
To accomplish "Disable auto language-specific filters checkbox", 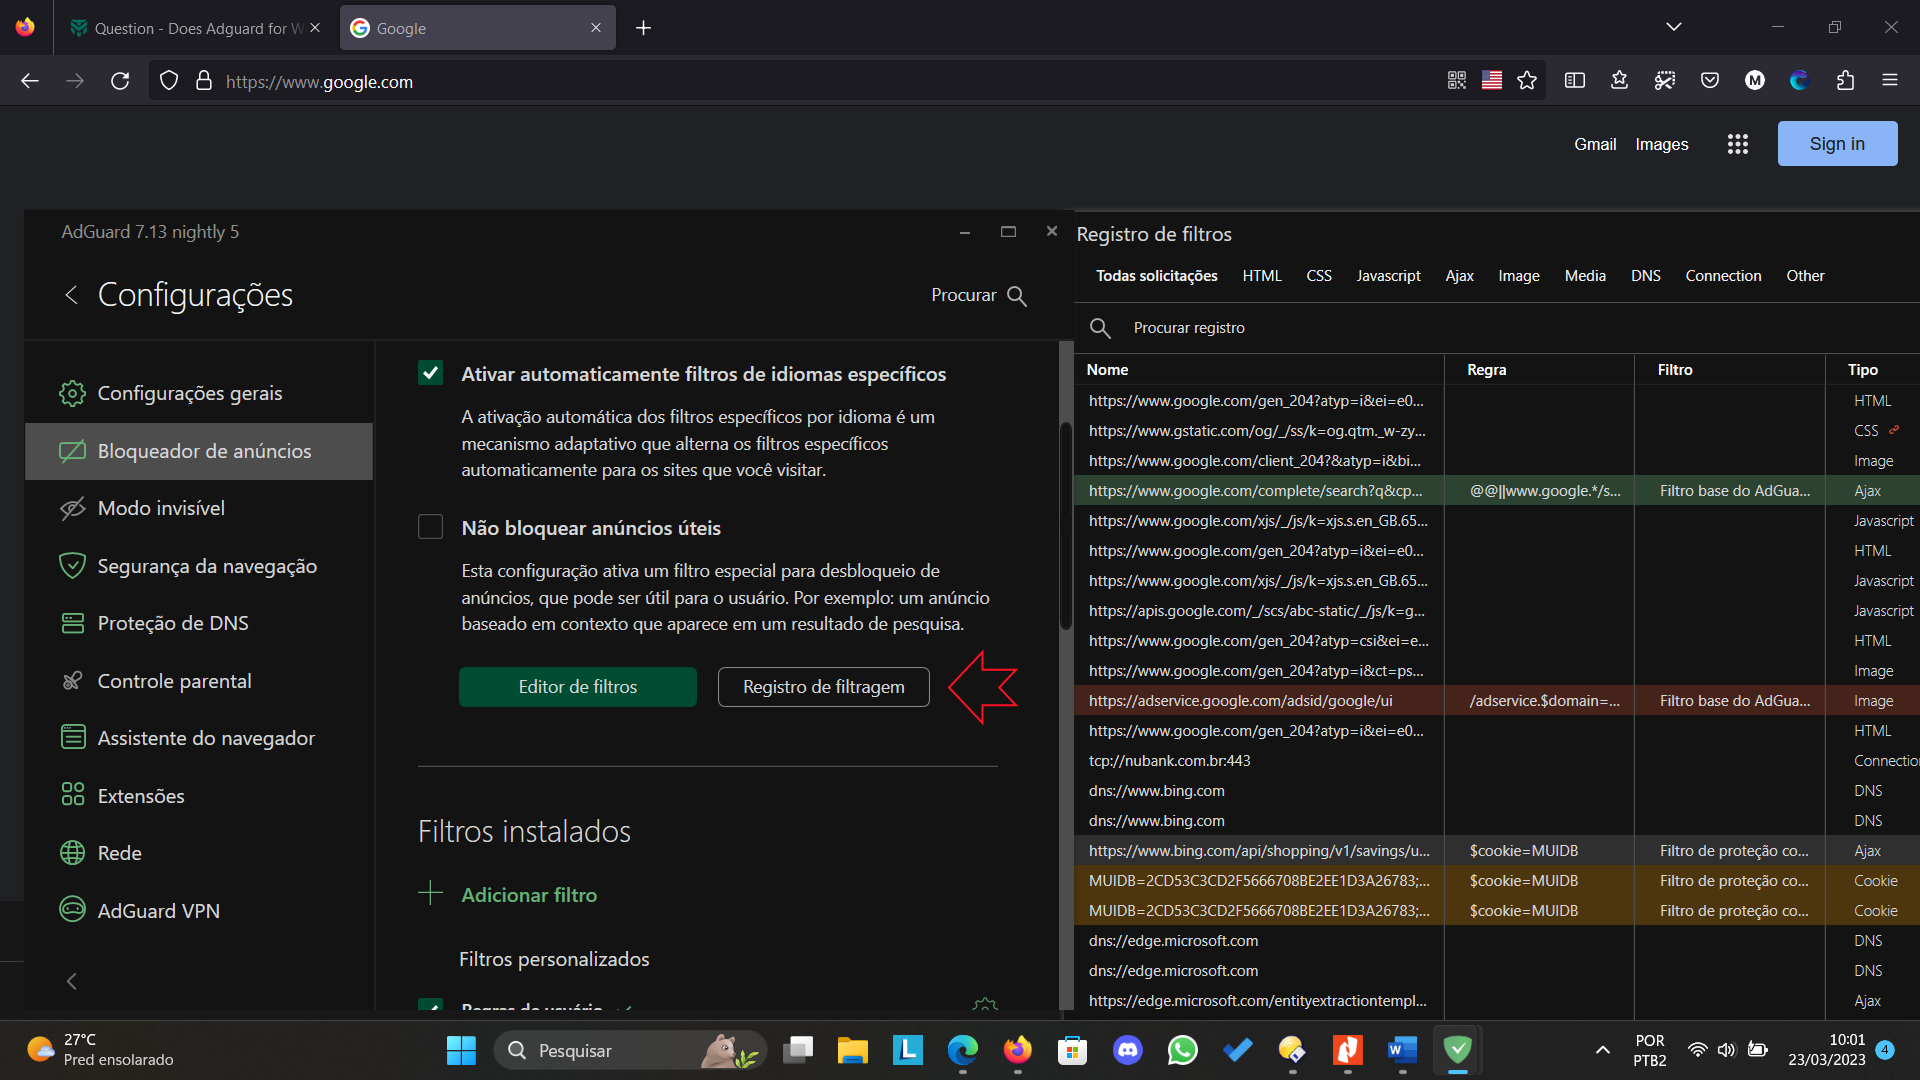I will (430, 373).
